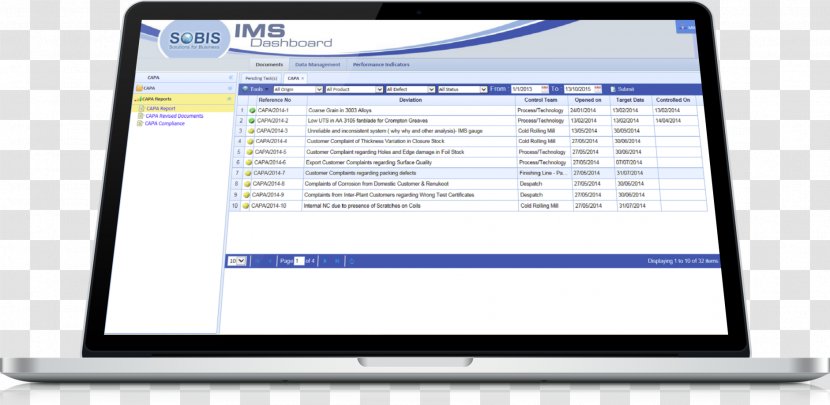Click reference 'CAPA/2014-10' cell
This screenshot has height=405, width=830.
click(276, 205)
